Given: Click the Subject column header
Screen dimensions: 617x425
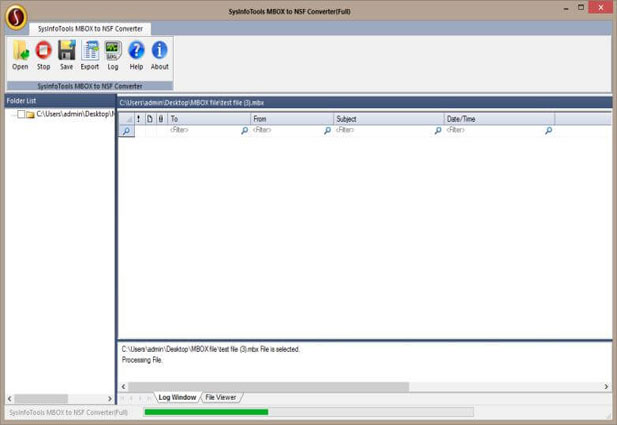Looking at the screenshot, I should [389, 119].
